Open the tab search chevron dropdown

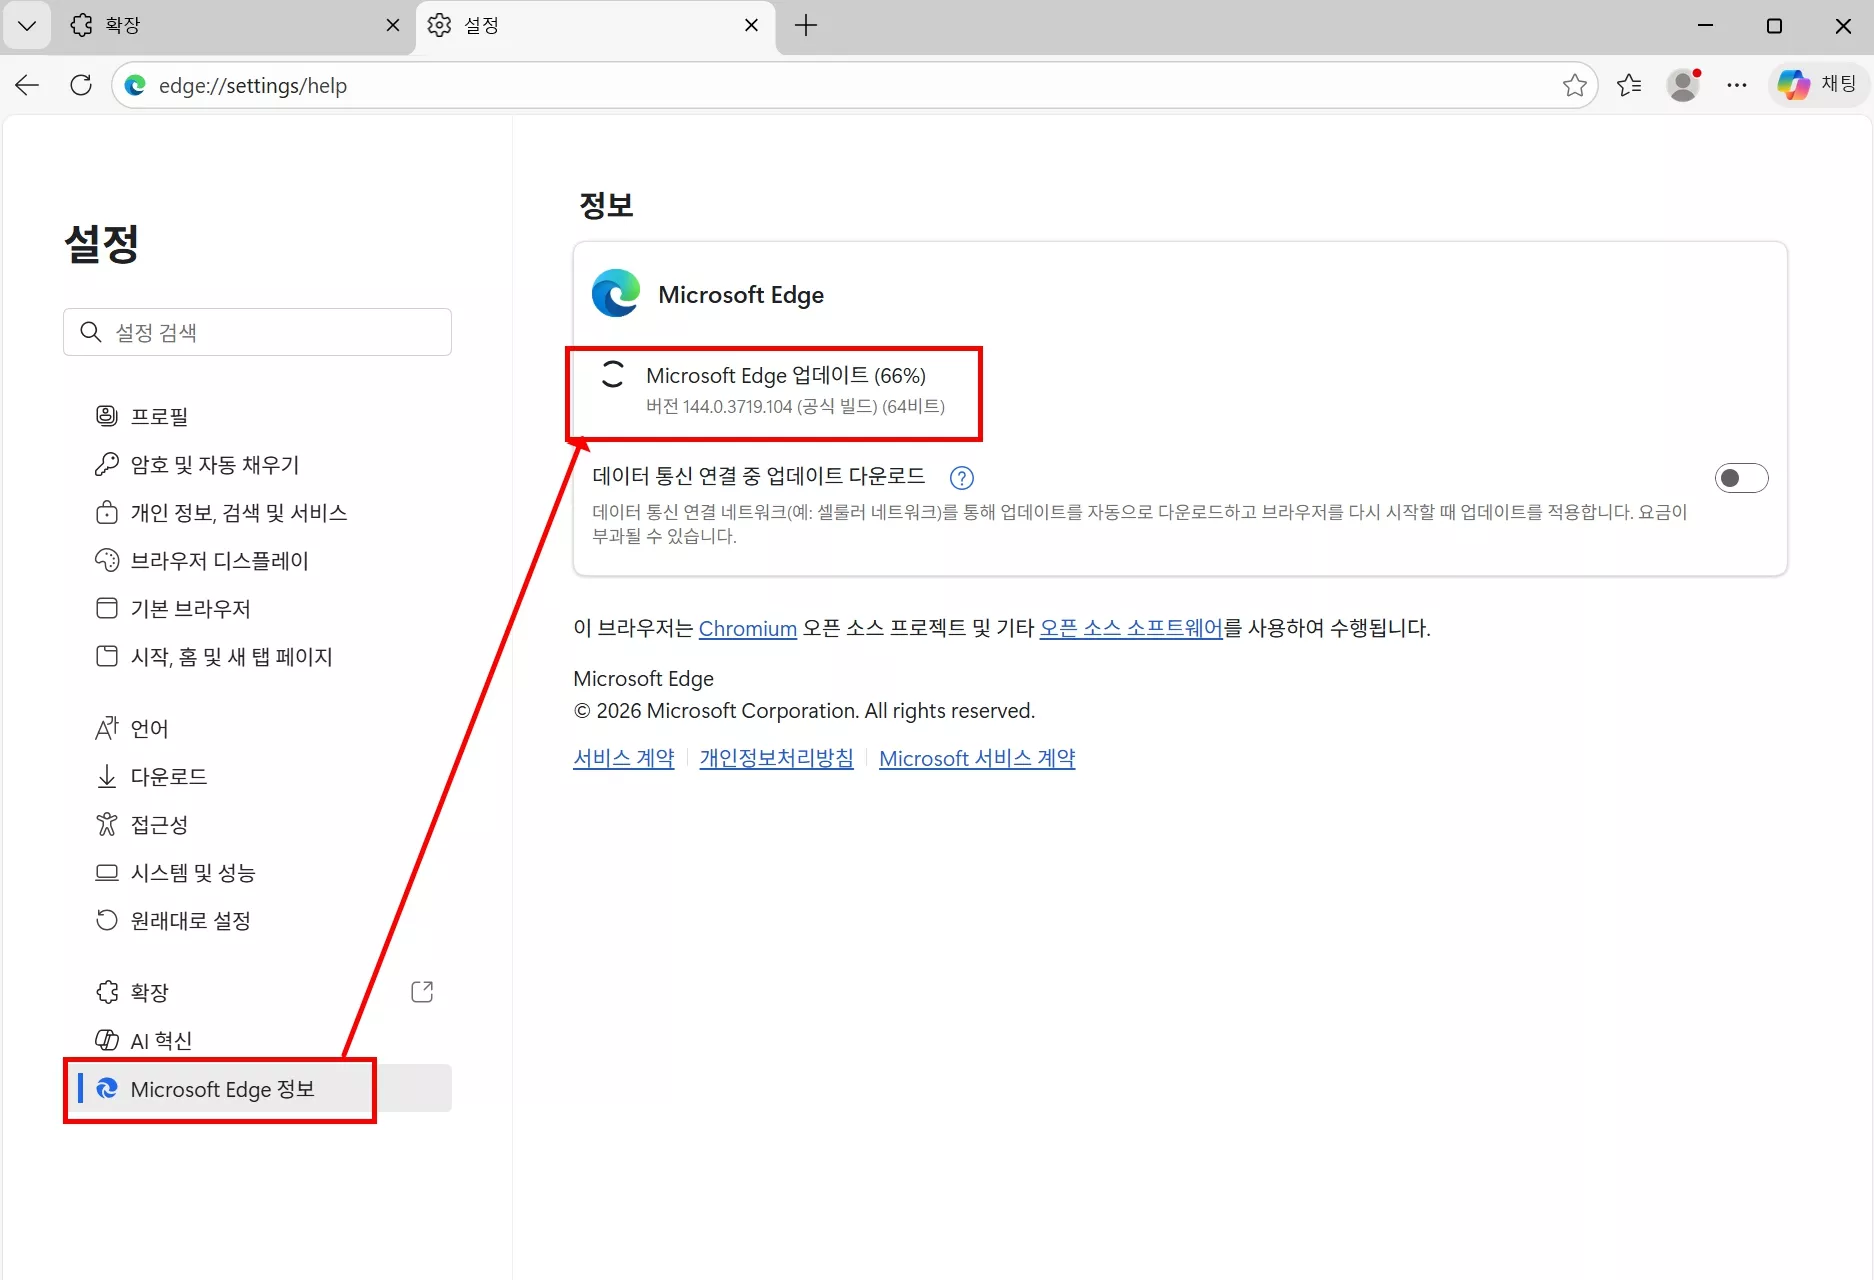click(27, 25)
